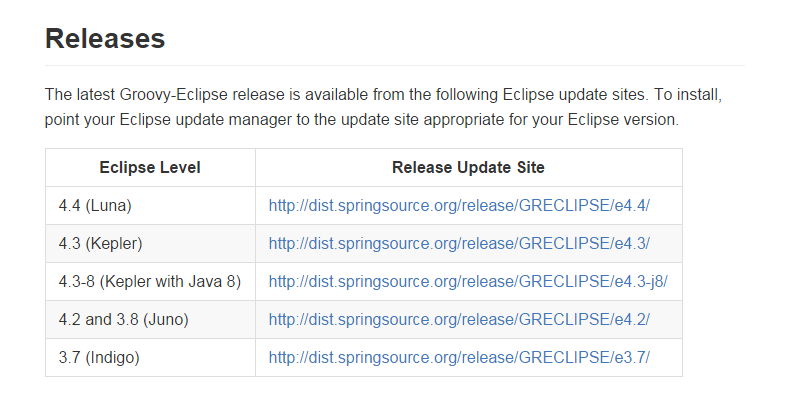Open the e3.7 Indigo update site link
This screenshot has width=803, height=397.
pos(459,357)
